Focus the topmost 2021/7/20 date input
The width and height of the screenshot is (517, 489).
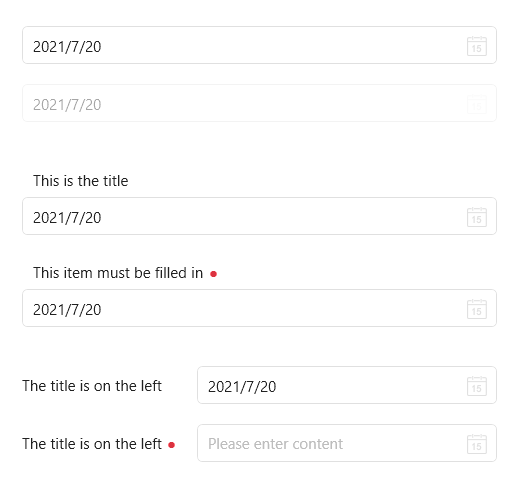coord(259,45)
